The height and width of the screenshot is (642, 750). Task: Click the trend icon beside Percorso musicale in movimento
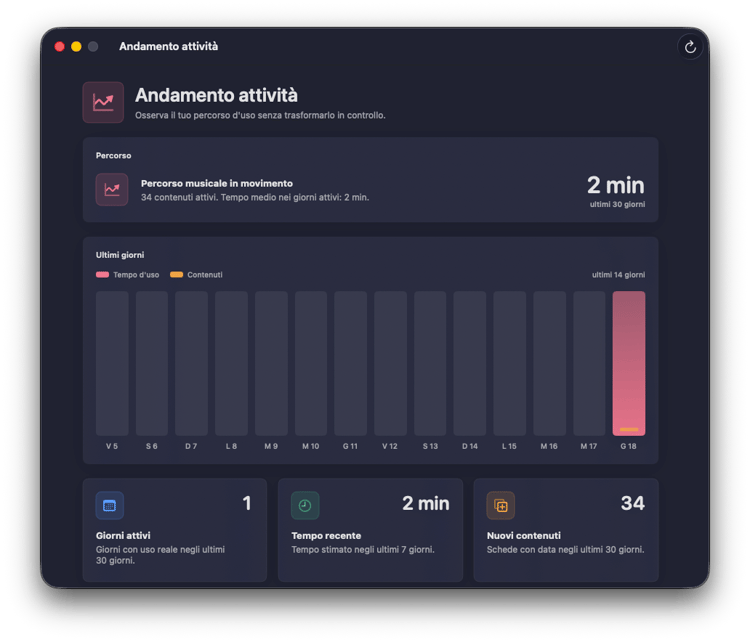(112, 189)
